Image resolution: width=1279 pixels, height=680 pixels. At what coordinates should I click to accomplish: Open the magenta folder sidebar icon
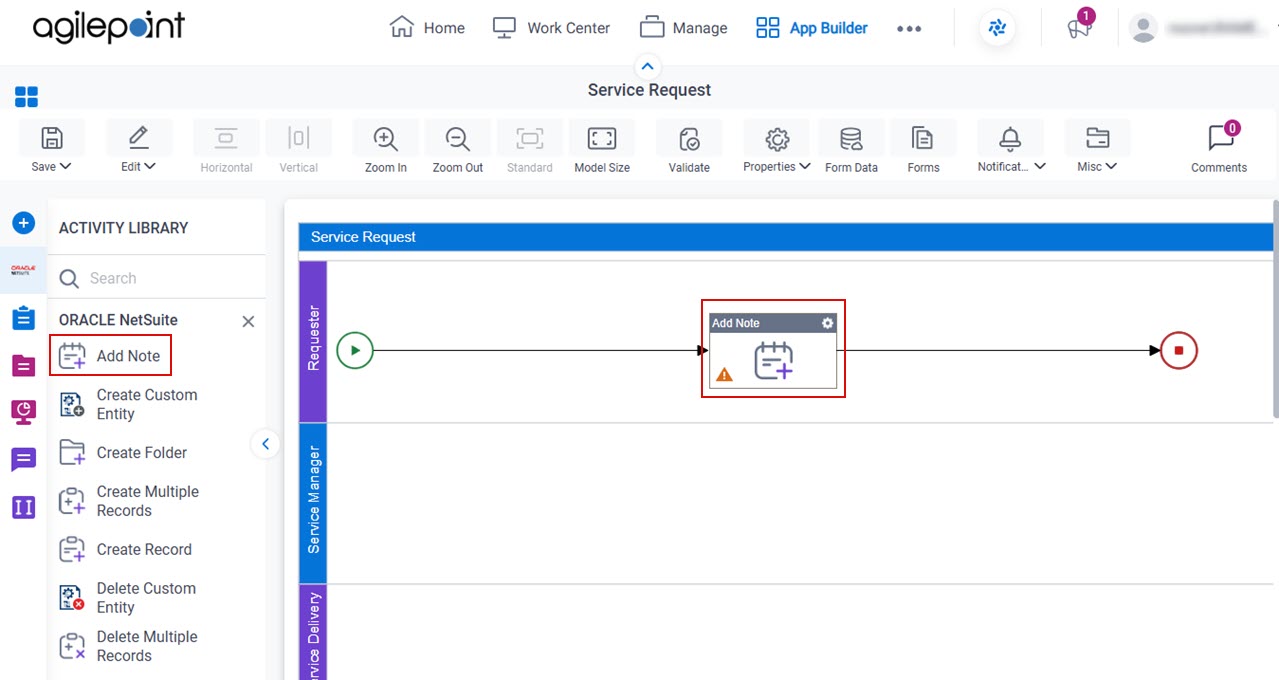pos(24,365)
